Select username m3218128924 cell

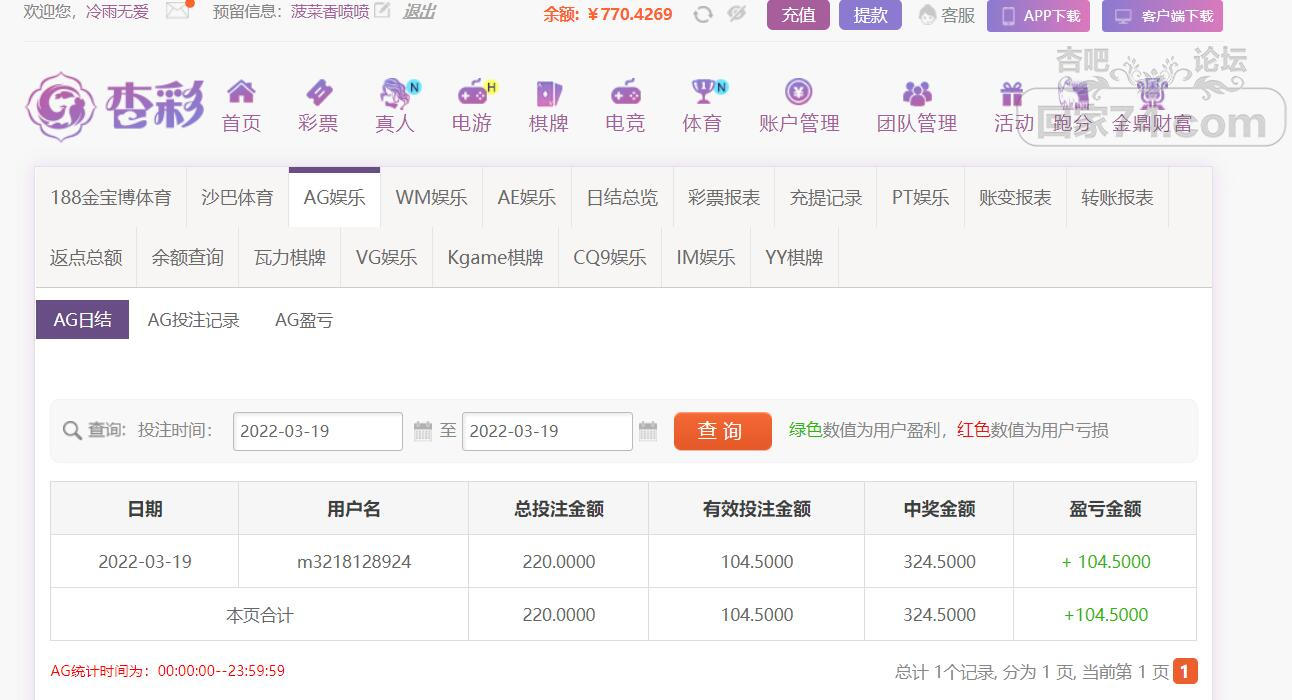(354, 562)
